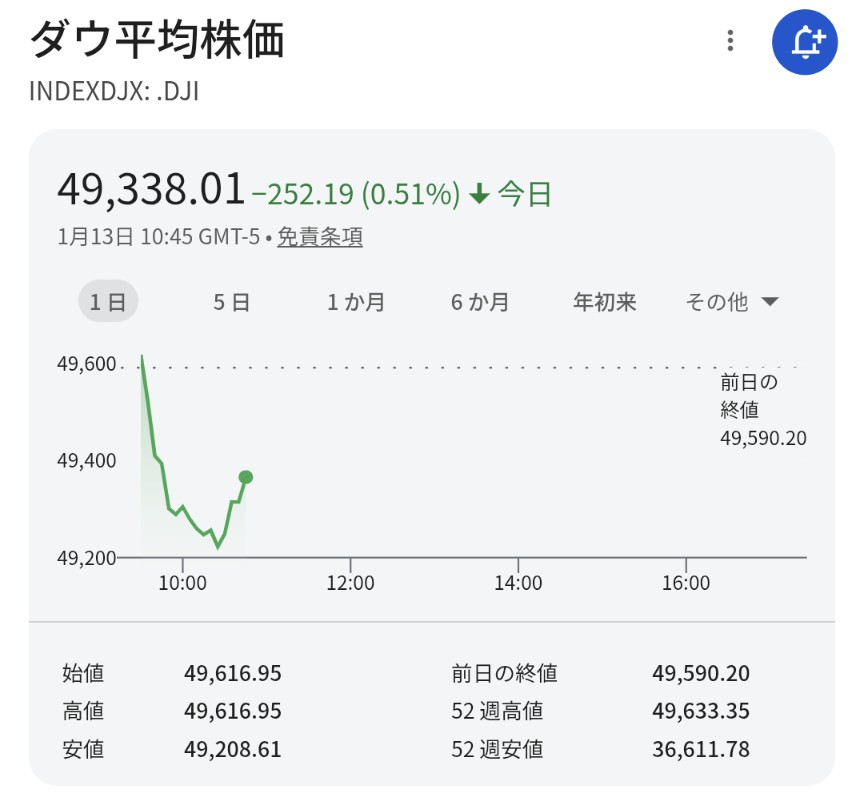Viewport: 864px width, 810px height.
Task: Select the 6か月 time range
Action: click(480, 302)
